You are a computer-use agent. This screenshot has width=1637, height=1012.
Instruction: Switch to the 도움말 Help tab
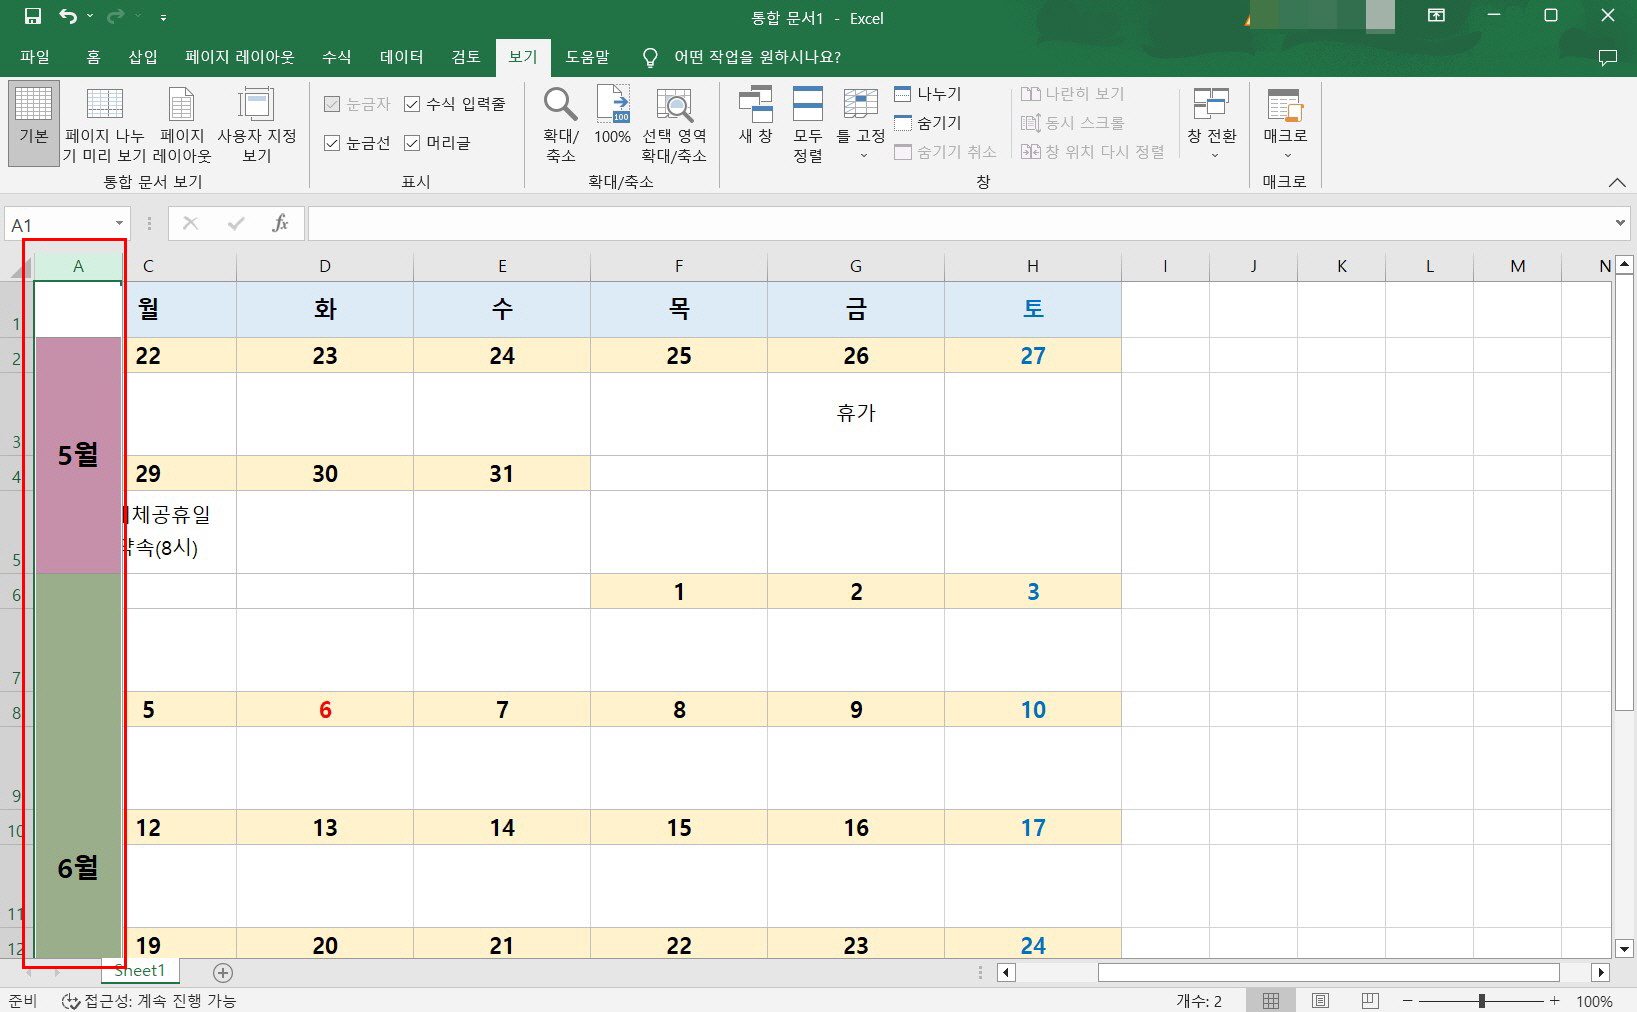(587, 57)
